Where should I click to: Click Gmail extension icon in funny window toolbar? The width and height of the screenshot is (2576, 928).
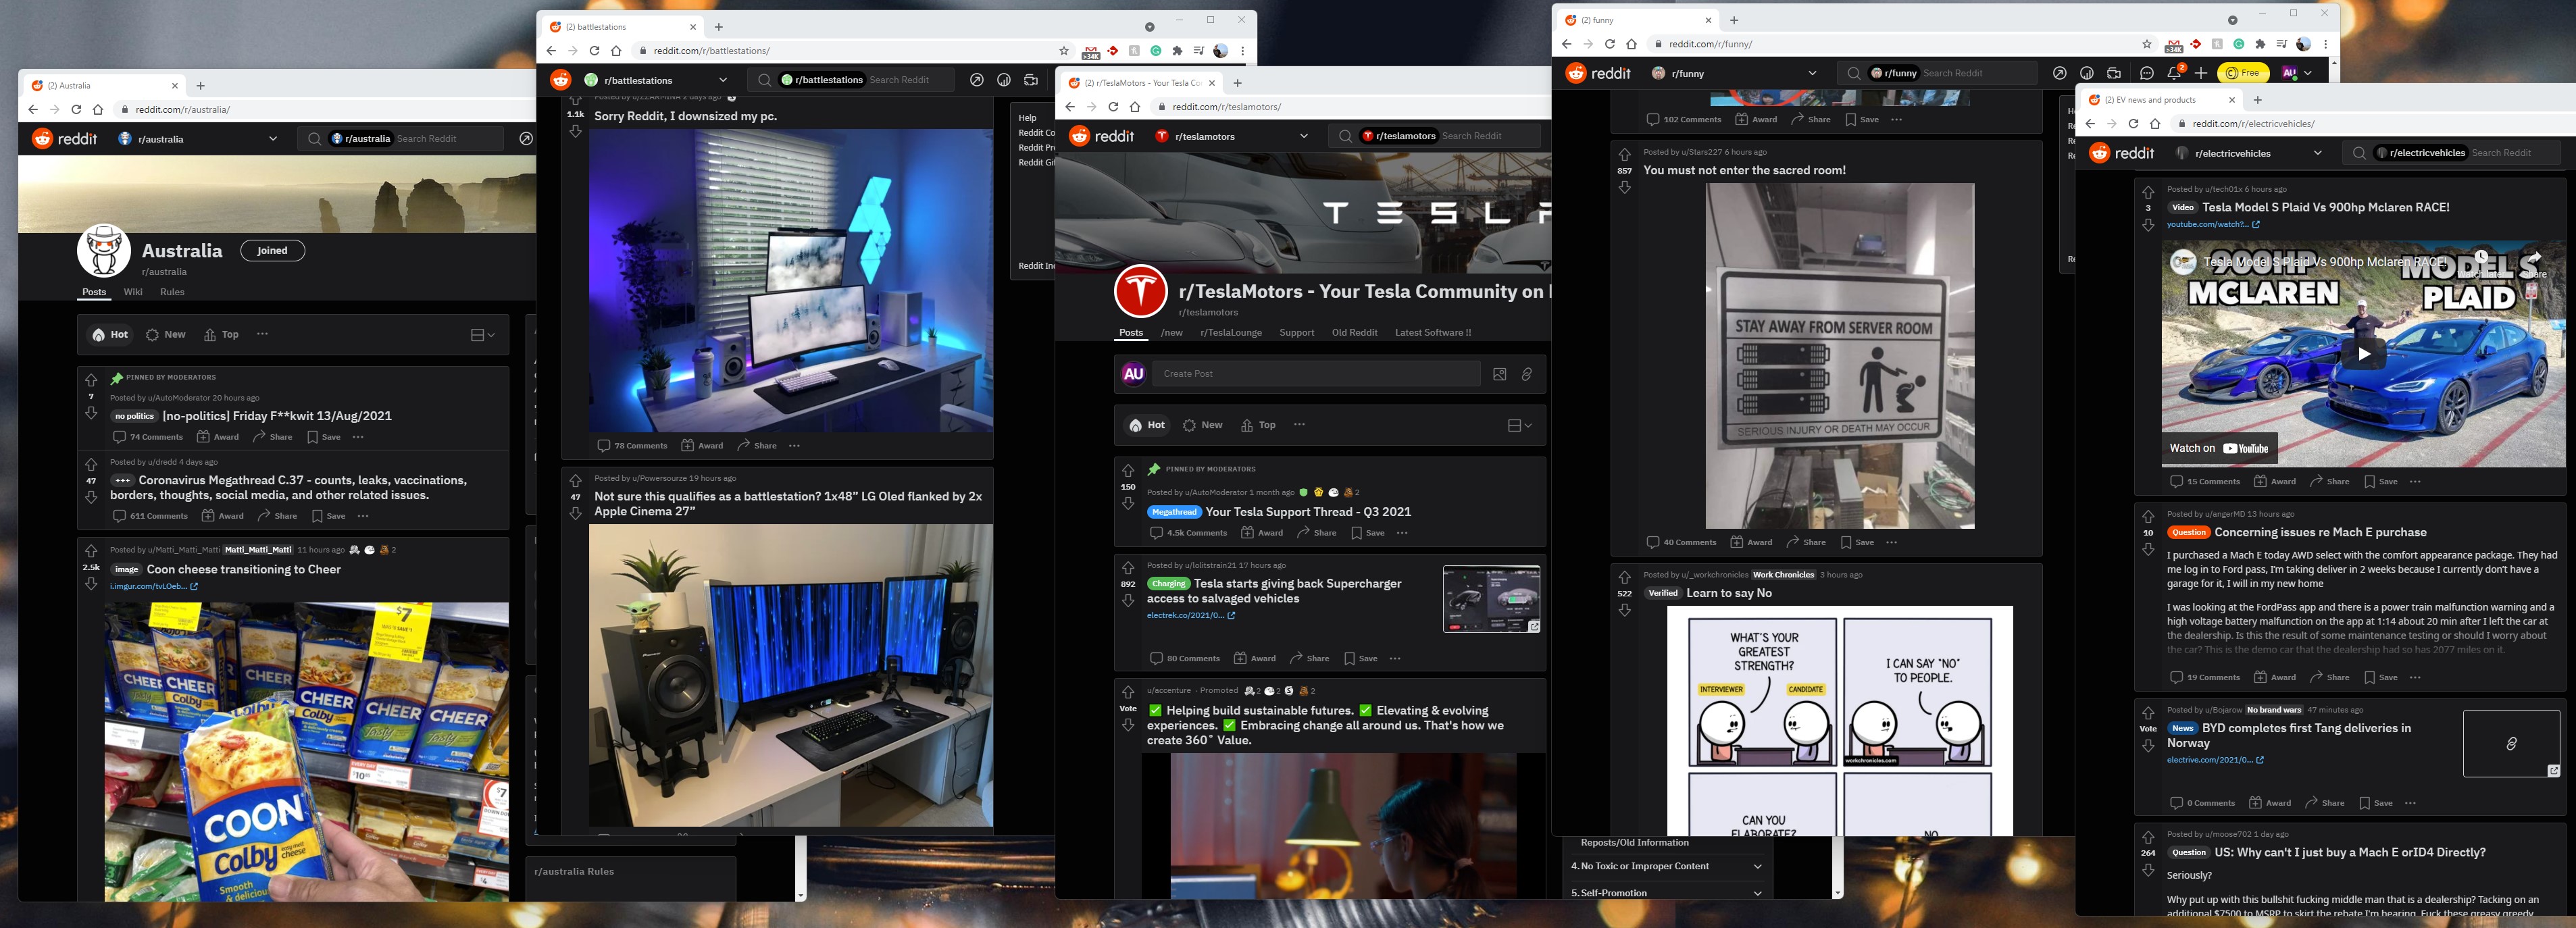click(x=2173, y=45)
